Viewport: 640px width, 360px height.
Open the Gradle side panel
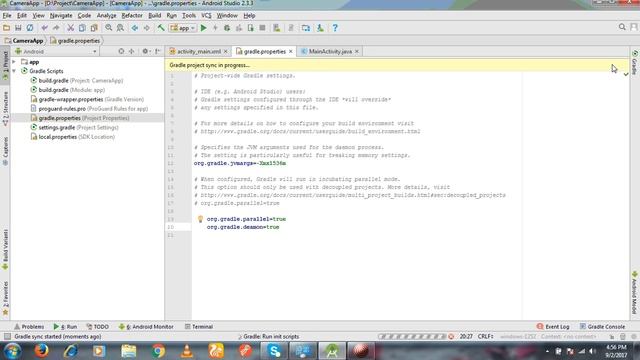(x=635, y=62)
